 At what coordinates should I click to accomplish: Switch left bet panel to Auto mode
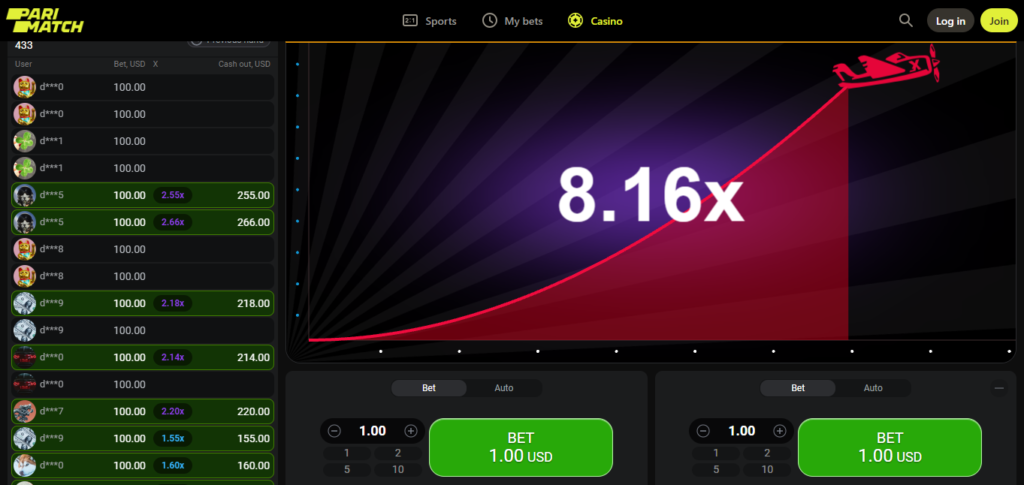tap(504, 388)
